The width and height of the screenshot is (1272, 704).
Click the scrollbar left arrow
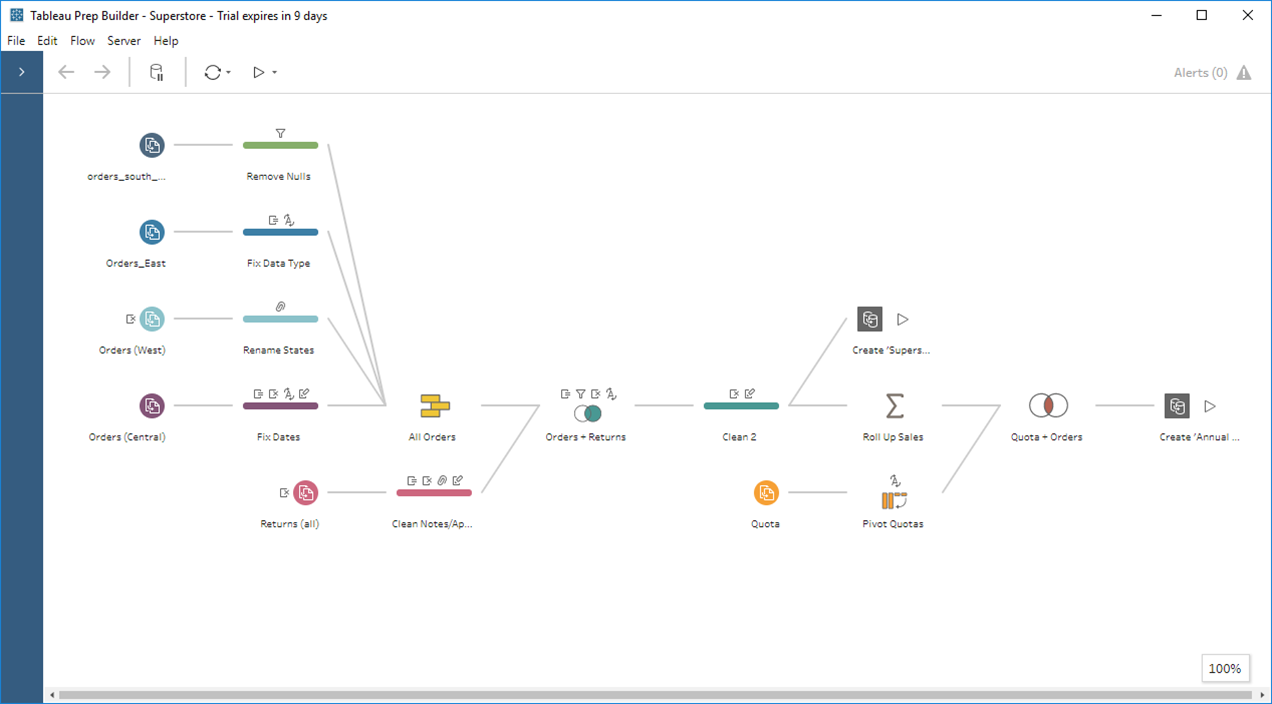51,695
